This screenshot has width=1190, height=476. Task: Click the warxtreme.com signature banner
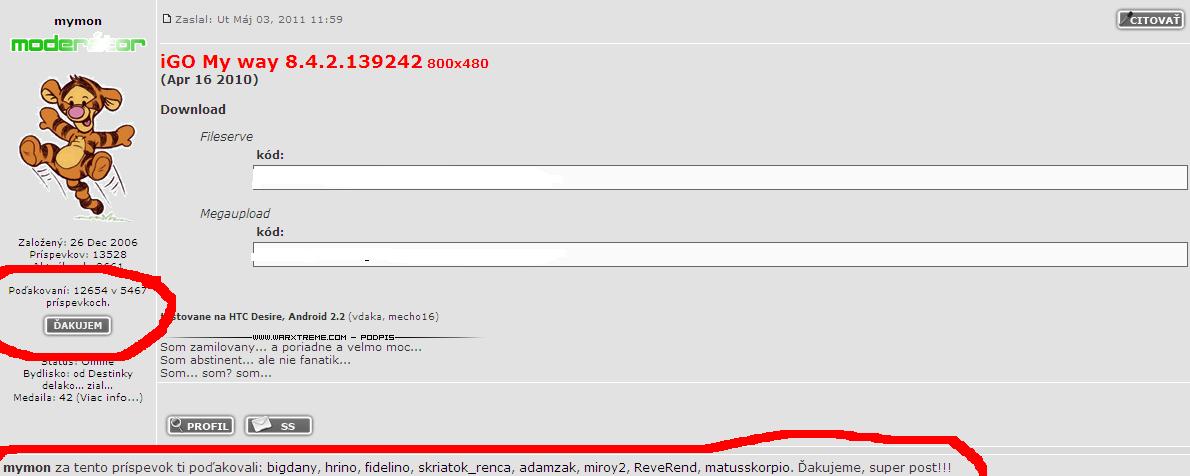pyautogui.click(x=320, y=337)
